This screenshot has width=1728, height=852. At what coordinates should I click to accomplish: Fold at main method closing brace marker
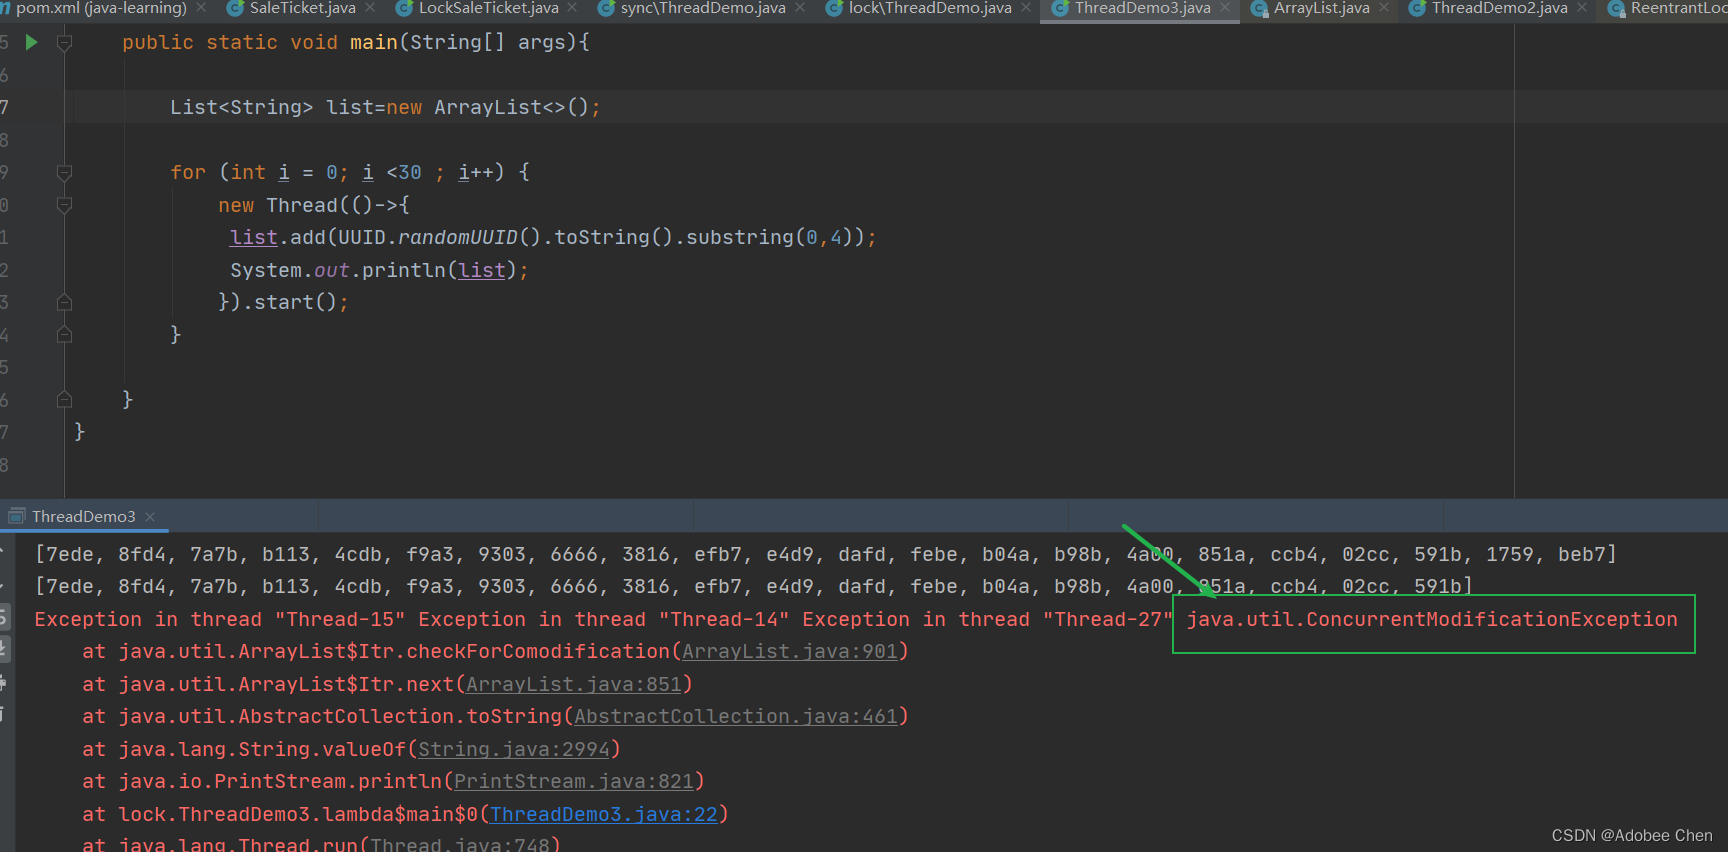click(64, 399)
